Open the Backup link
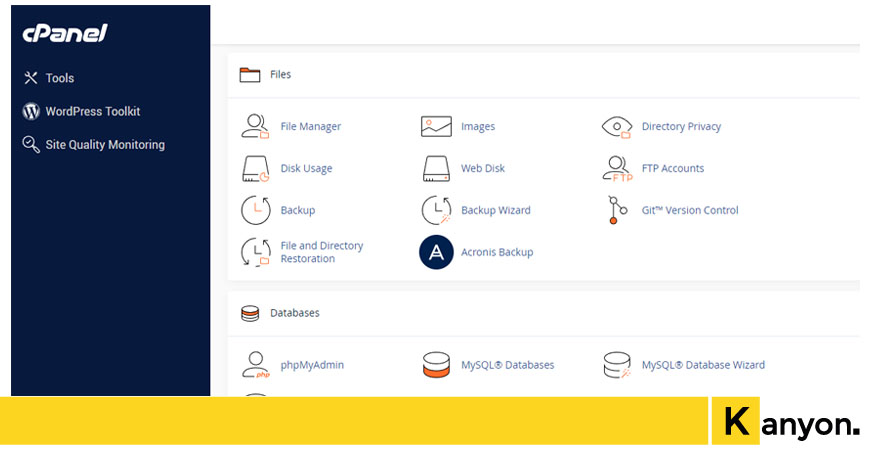Screen dimensions: 870x450 [298, 210]
